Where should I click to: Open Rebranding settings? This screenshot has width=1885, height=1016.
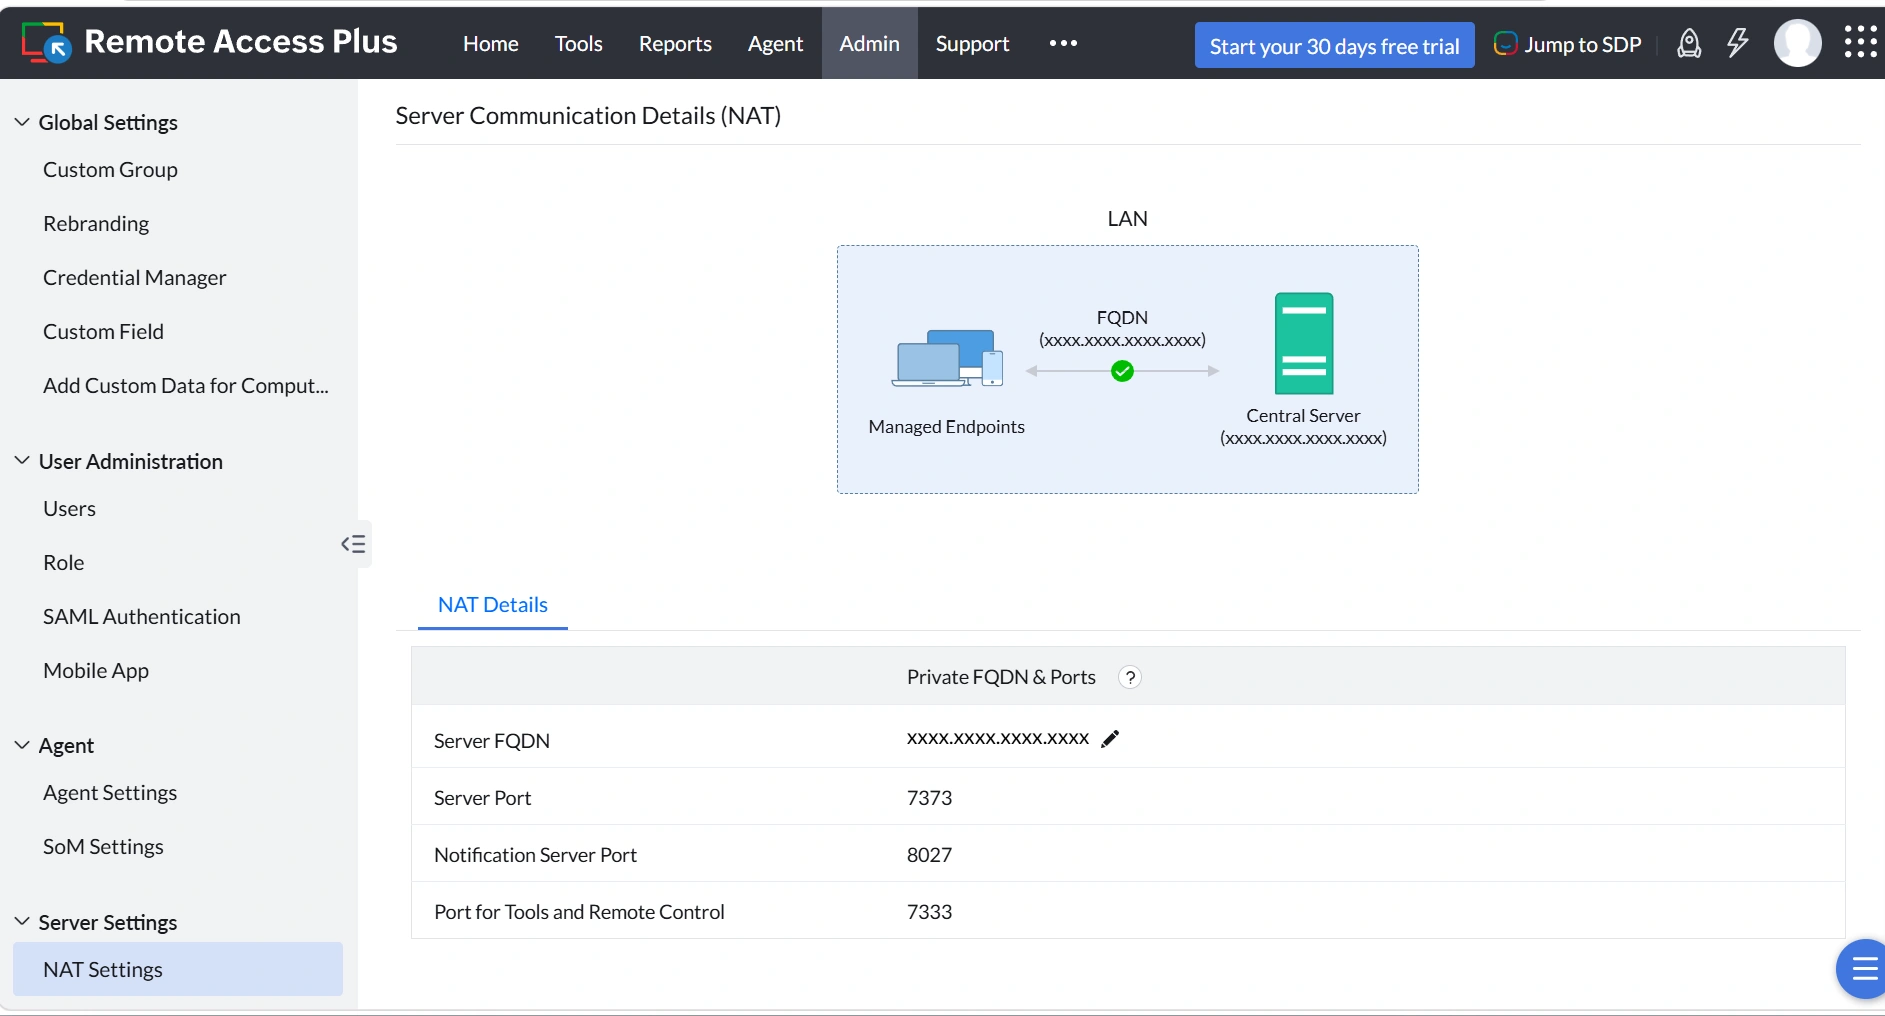coord(96,224)
